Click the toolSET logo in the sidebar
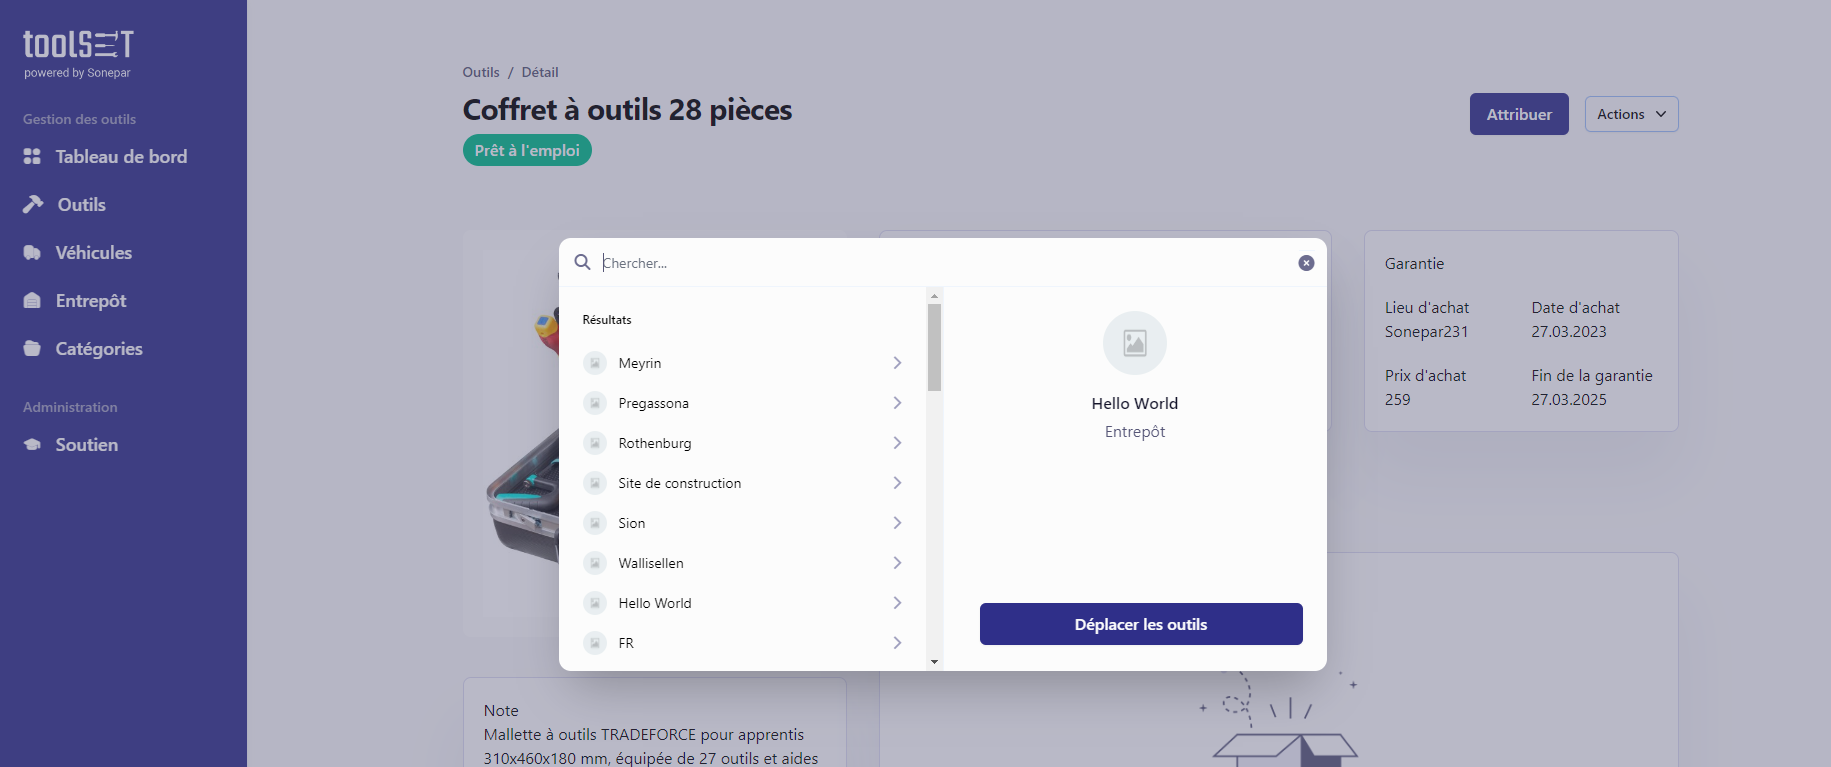 click(78, 54)
